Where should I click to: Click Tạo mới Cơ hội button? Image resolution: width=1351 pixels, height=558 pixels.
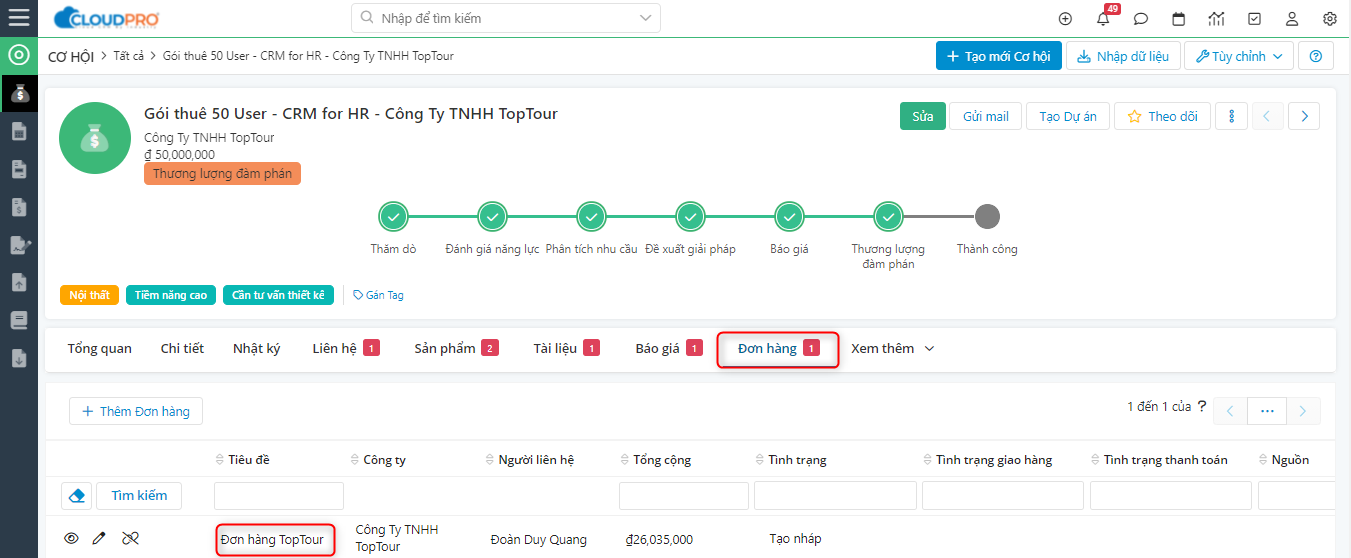pos(998,56)
